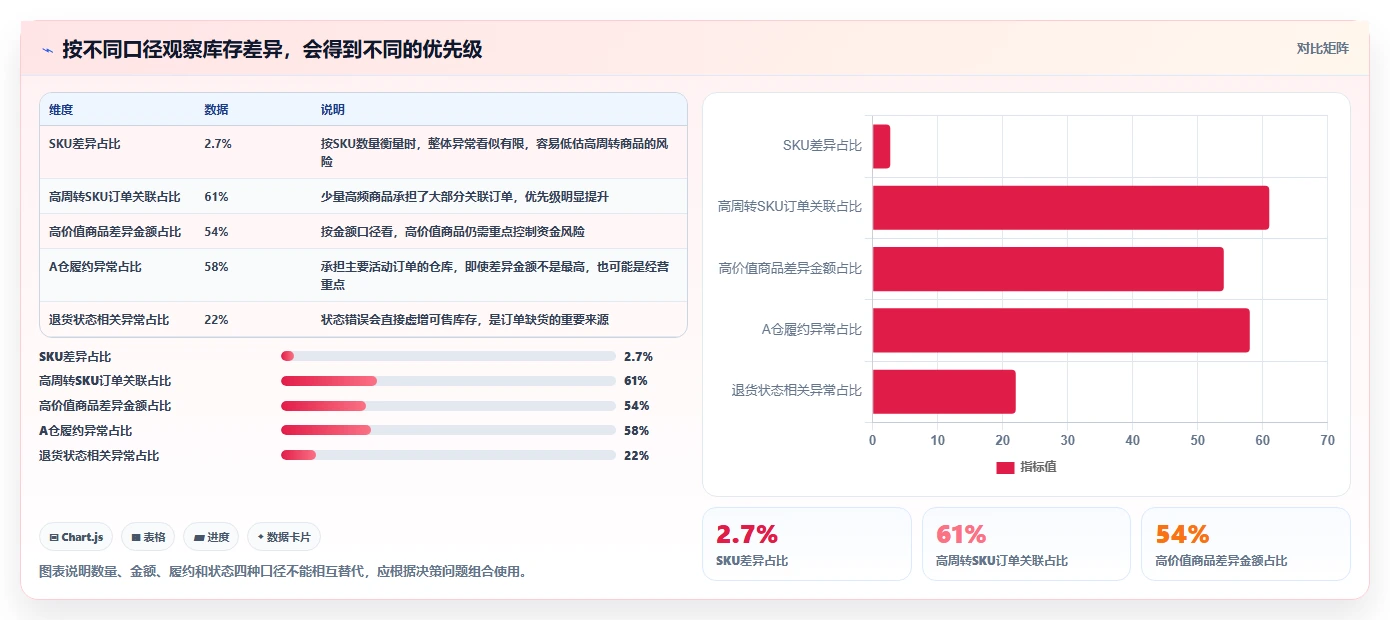Click the 61% value in the table
This screenshot has width=1390, height=620.
click(x=216, y=197)
